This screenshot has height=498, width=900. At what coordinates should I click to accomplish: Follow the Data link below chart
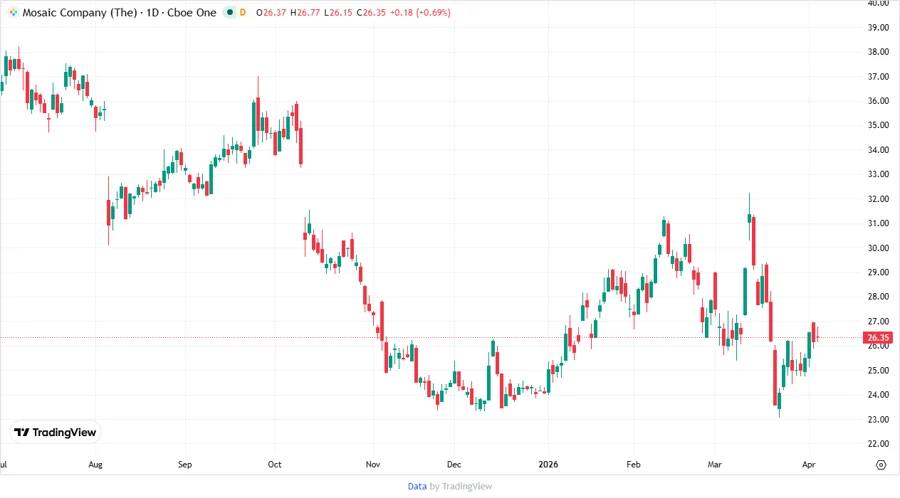pos(417,486)
